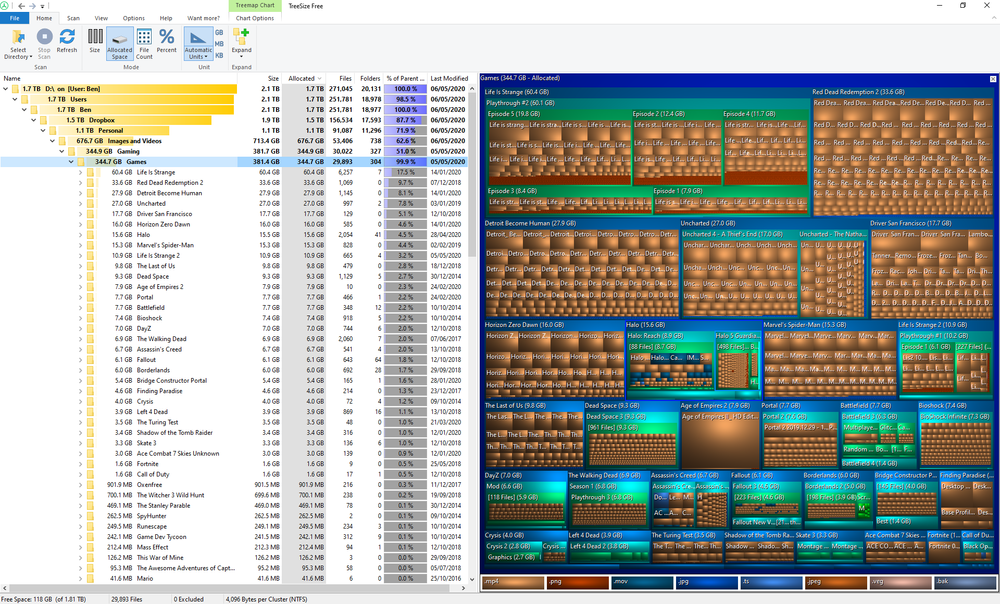The height and width of the screenshot is (604, 1000).
Task: Click the Driver San Francisco treemap block
Action: [930, 269]
